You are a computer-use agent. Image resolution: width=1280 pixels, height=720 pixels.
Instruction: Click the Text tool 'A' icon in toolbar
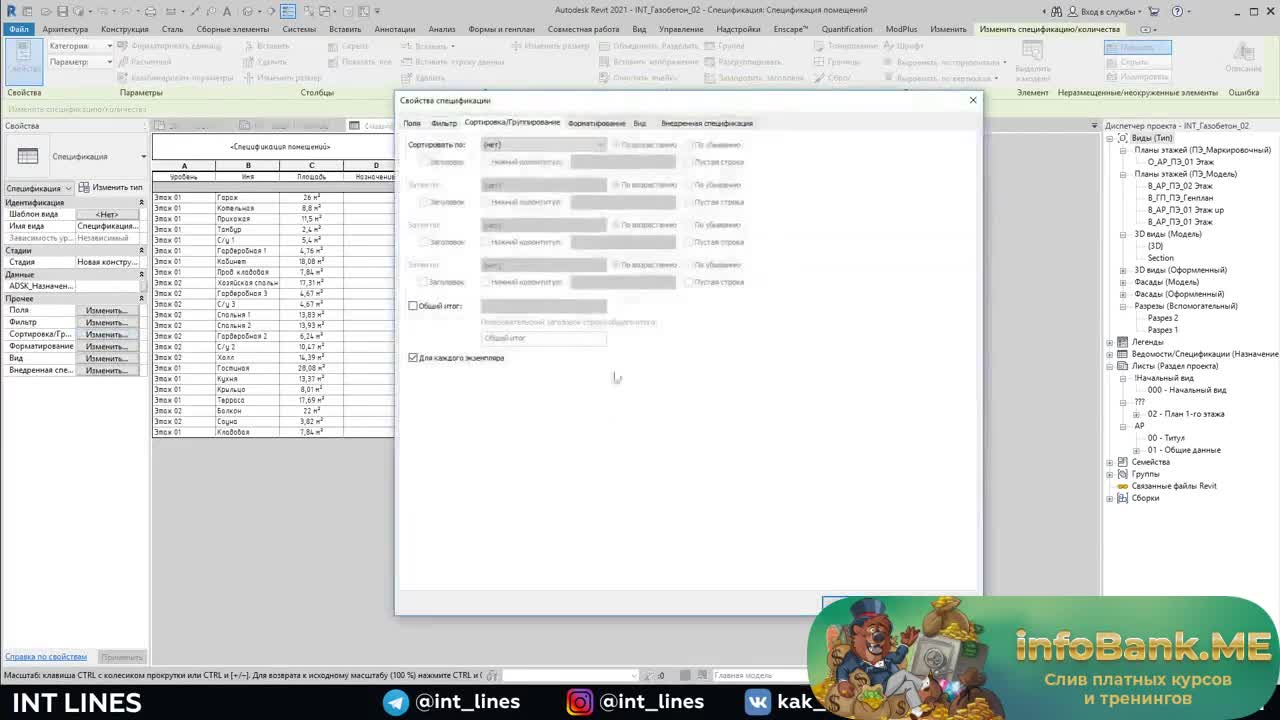coord(229,12)
